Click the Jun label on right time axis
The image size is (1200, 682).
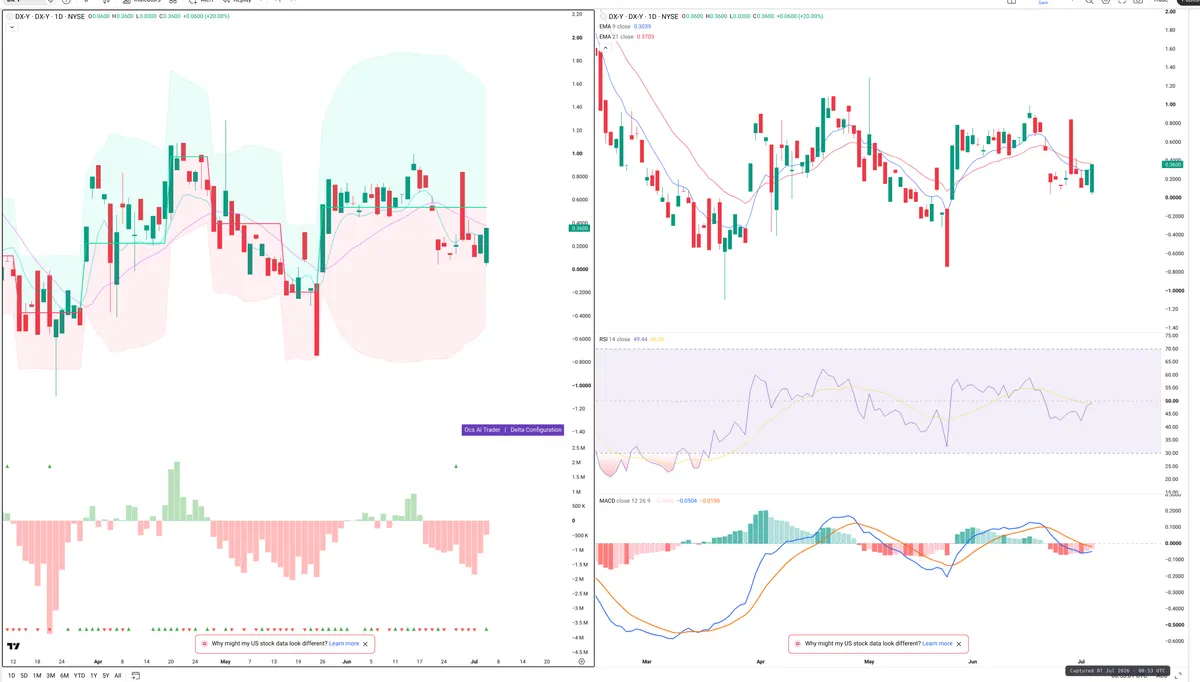point(973,662)
